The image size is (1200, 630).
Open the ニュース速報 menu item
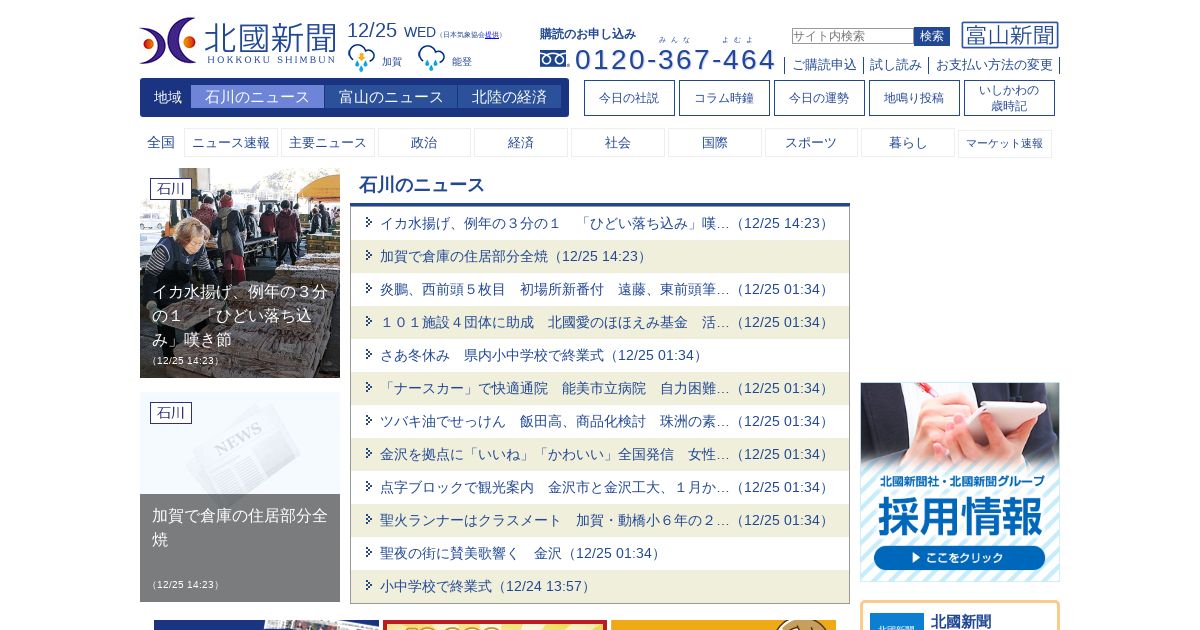point(231,143)
